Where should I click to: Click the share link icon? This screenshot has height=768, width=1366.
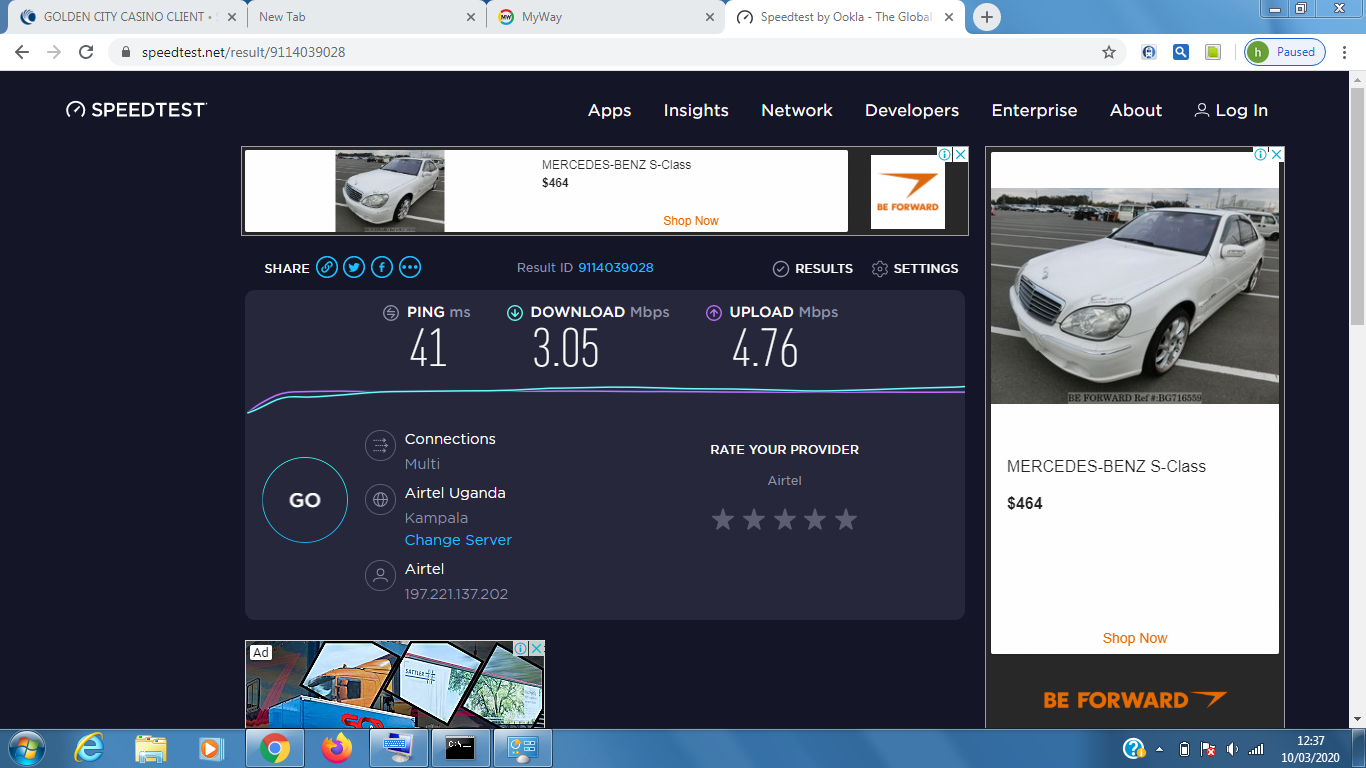[x=326, y=267]
